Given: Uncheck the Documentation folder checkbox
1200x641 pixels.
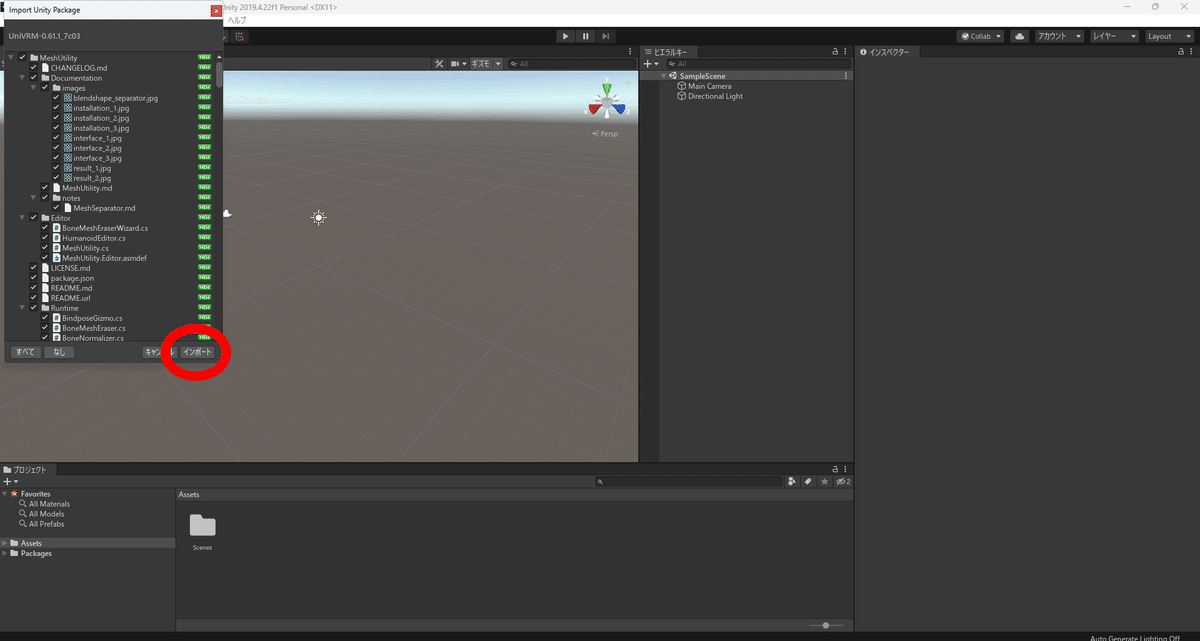Looking at the screenshot, I should [33, 78].
